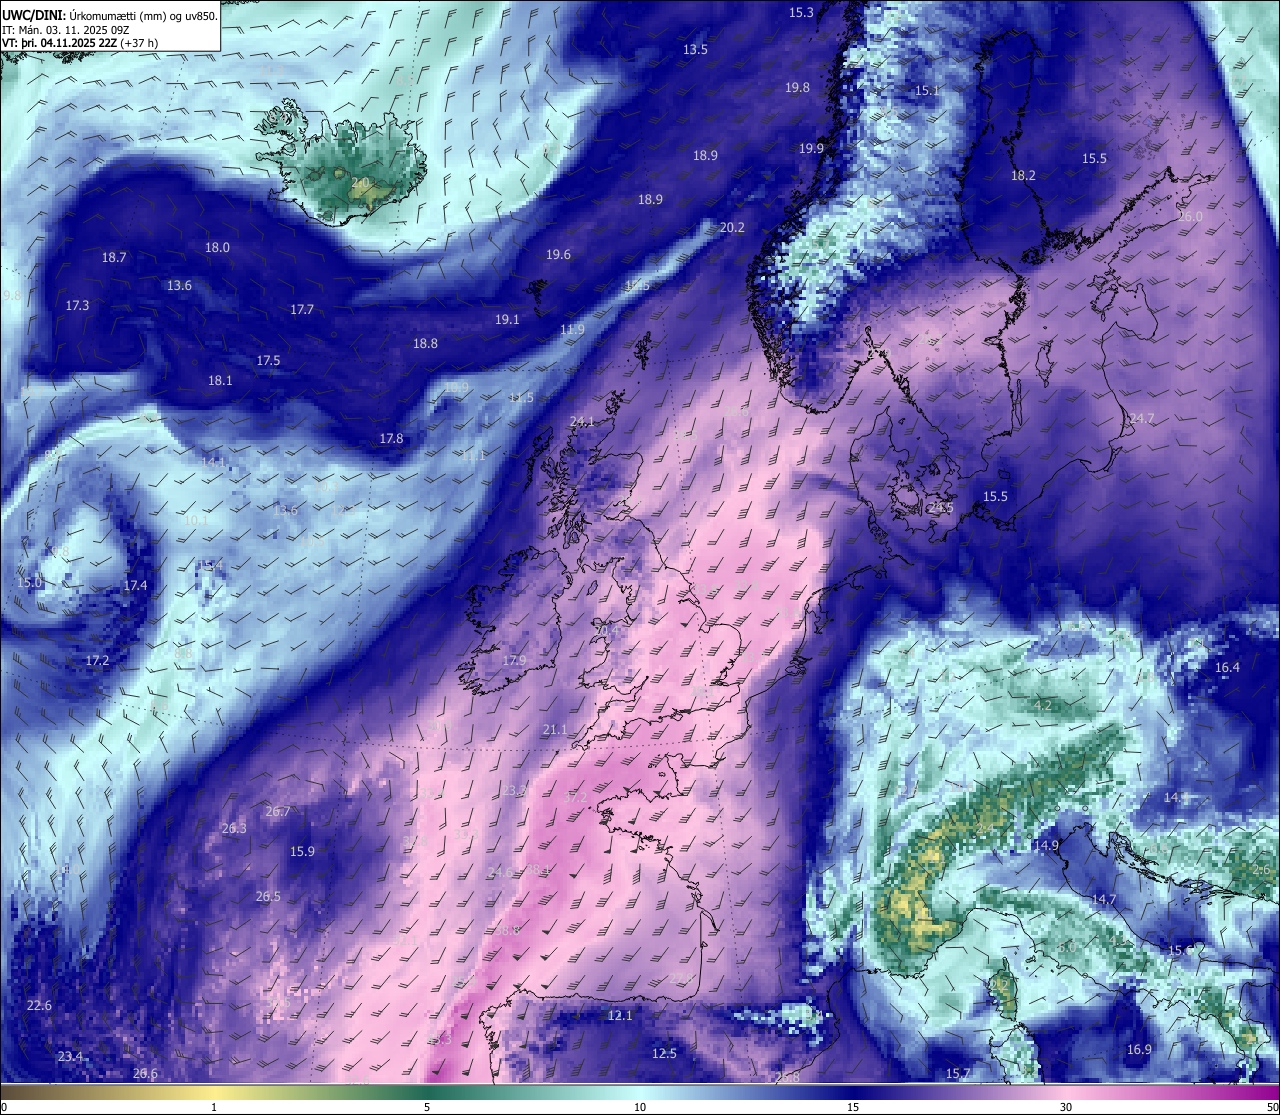The width and height of the screenshot is (1280, 1115).
Task: Click the 1 tick label on the color scale
Action: coord(214,1107)
